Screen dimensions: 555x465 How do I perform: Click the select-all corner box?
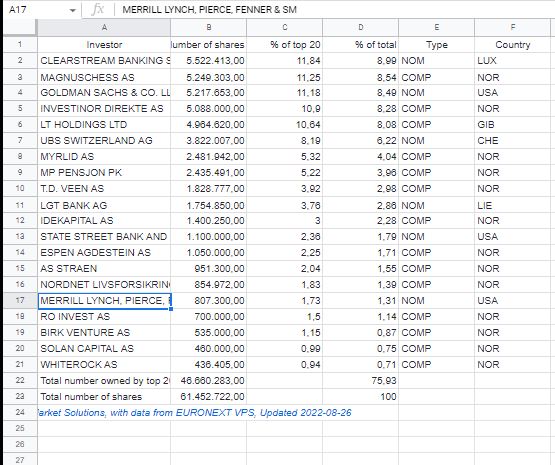[20, 27]
